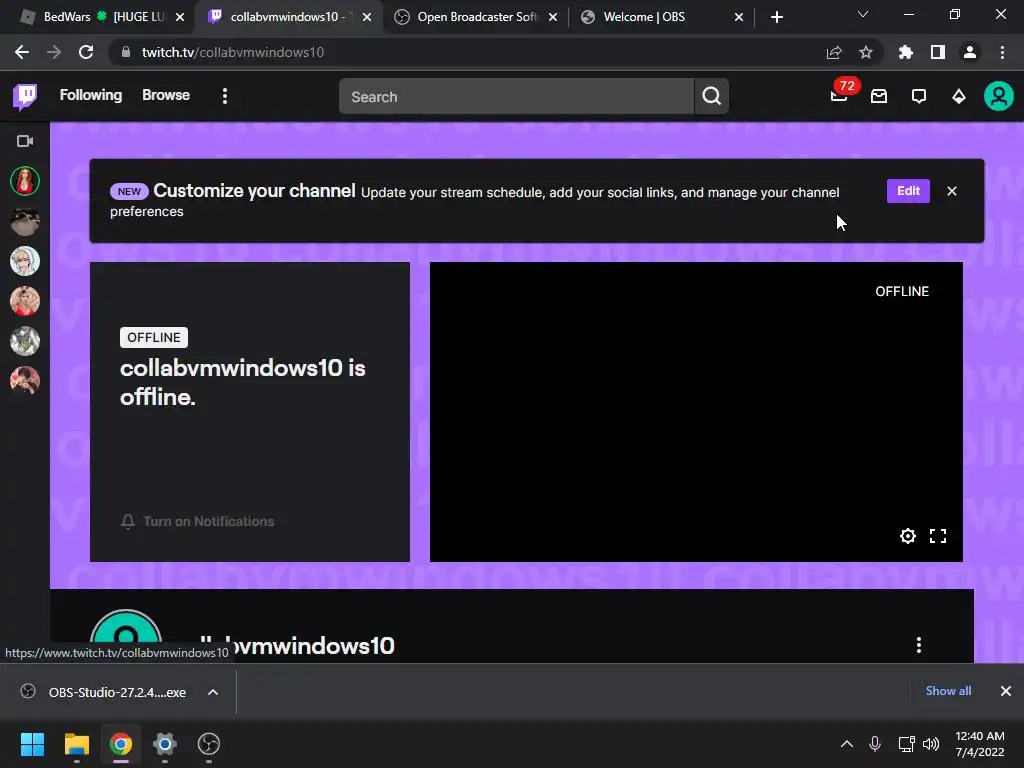Open the user avatar menu
This screenshot has width=1024, height=768.
pos(999,97)
